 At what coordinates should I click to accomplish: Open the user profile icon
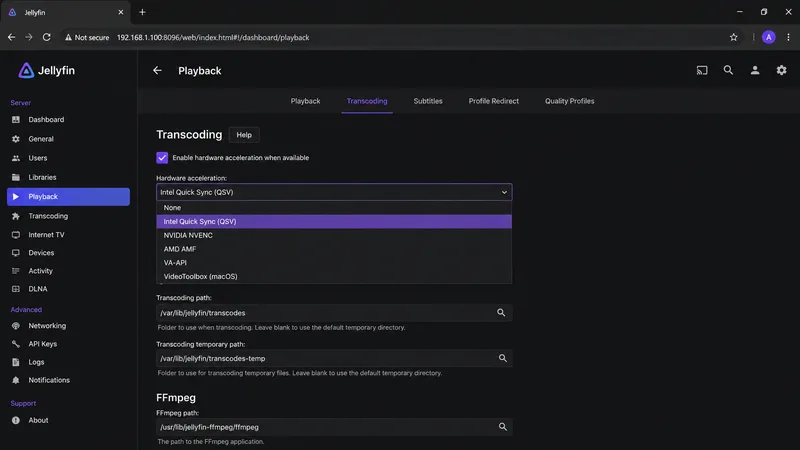coord(755,70)
